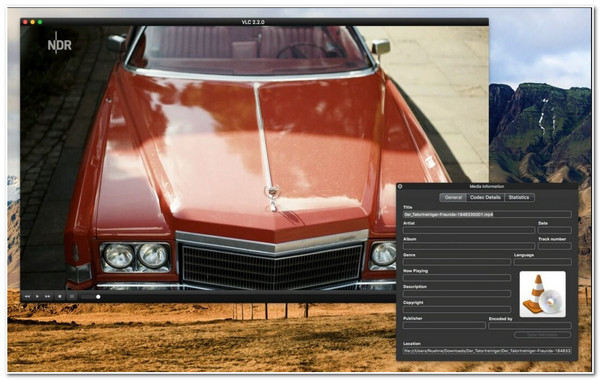Click the Track number input field

[555, 246]
